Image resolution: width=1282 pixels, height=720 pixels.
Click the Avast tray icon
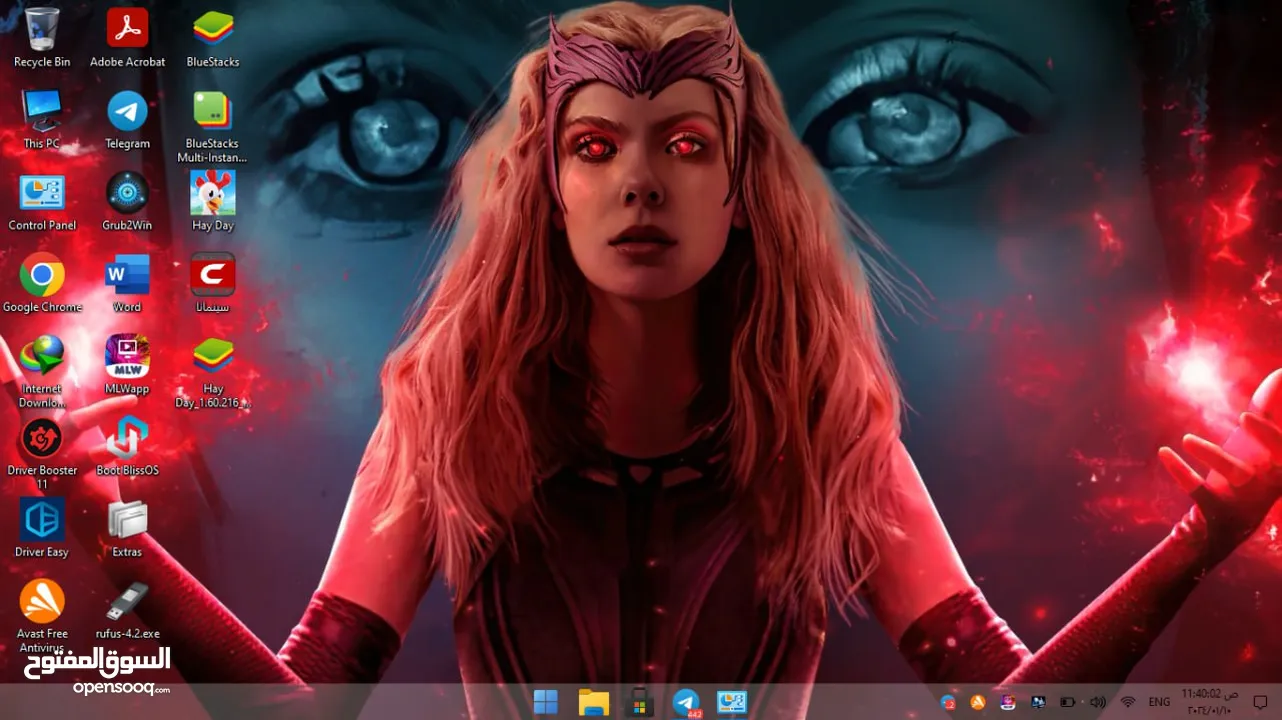pyautogui.click(x=978, y=702)
